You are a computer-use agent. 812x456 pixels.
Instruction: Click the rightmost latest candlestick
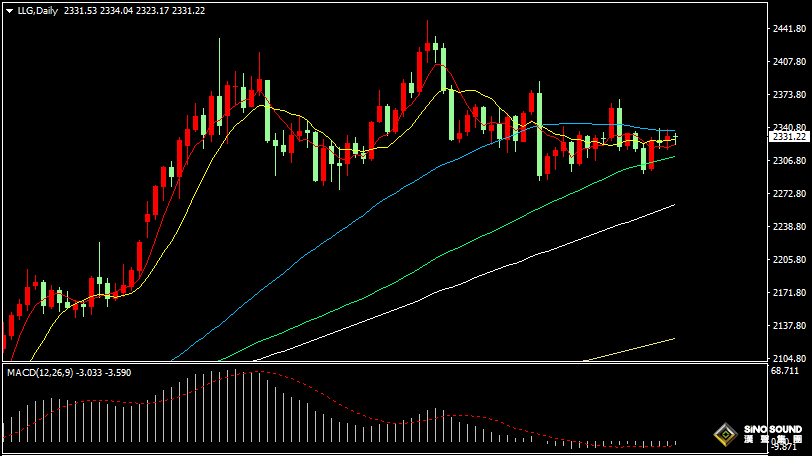(x=677, y=137)
